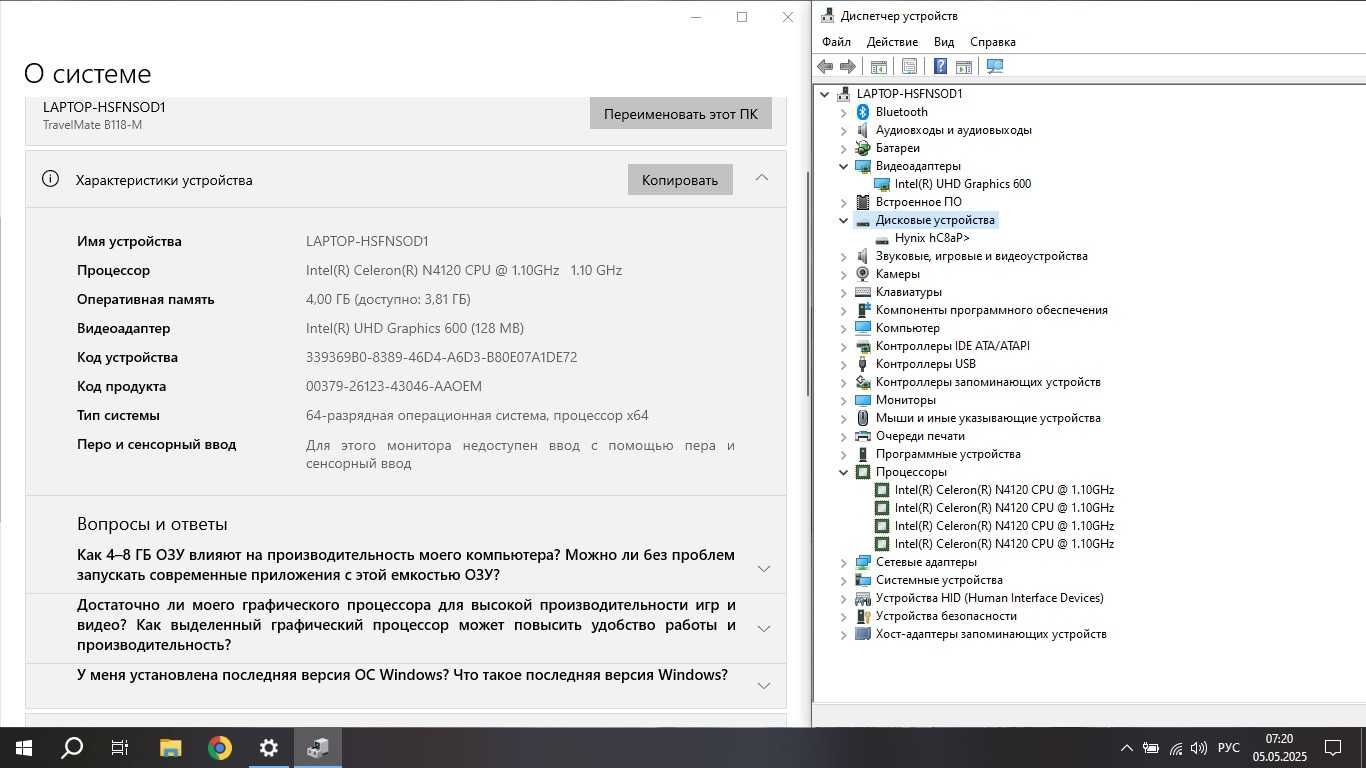Launch Google Chrome from the taskbar
The width and height of the screenshot is (1366, 768).
[219, 748]
